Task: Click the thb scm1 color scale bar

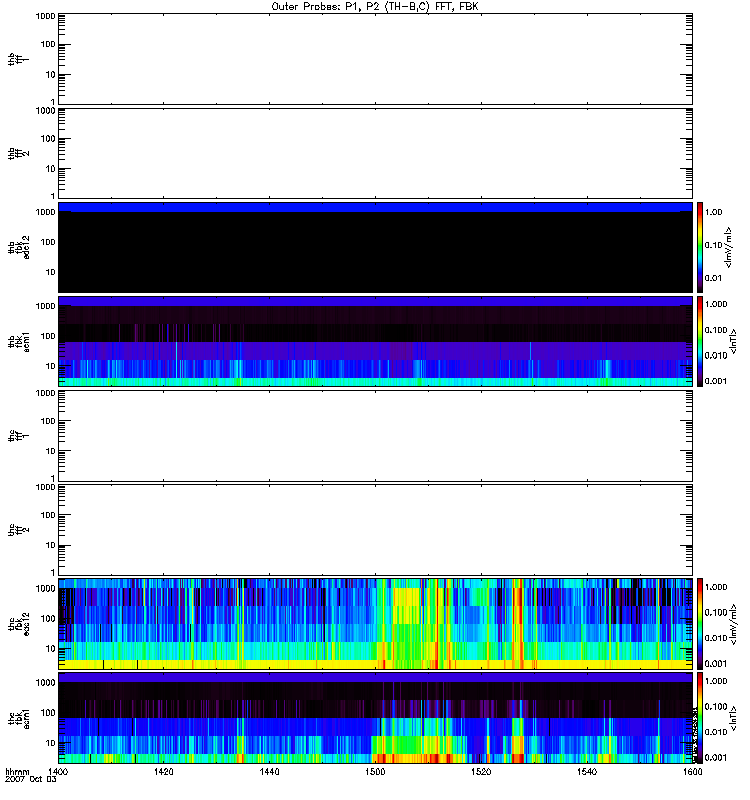Action: coord(701,341)
